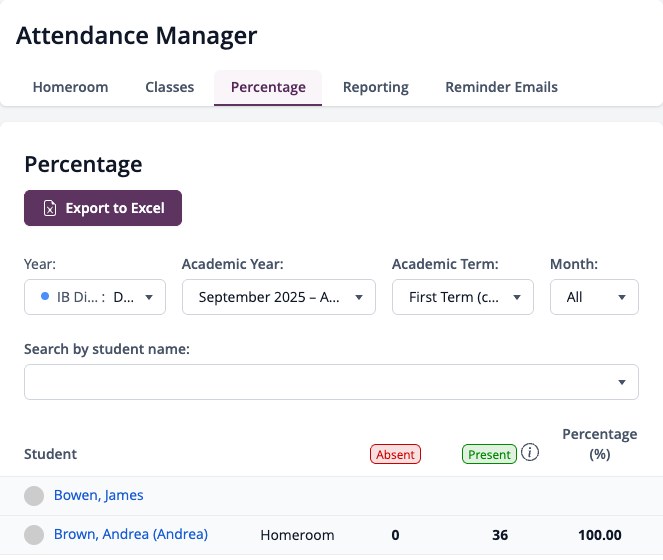The height and width of the screenshot is (560, 663).
Task: Click the Attendance Manager page title
Action: pos(137,36)
